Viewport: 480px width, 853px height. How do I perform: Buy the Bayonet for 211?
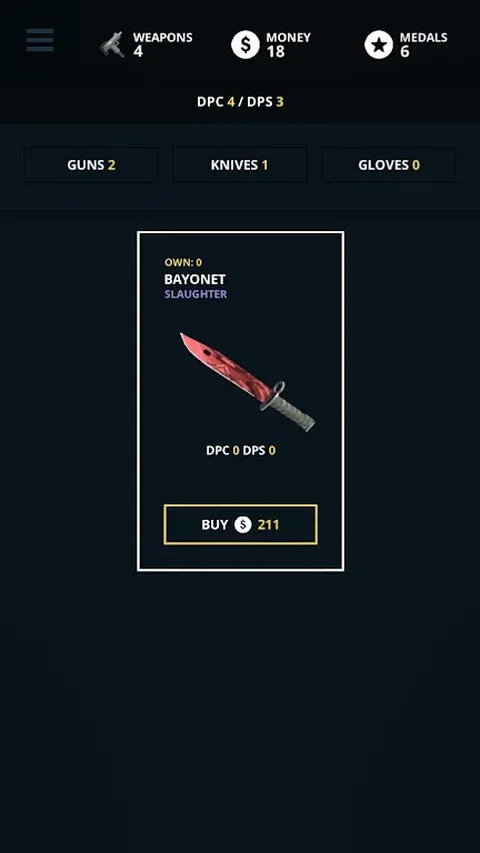coord(241,524)
